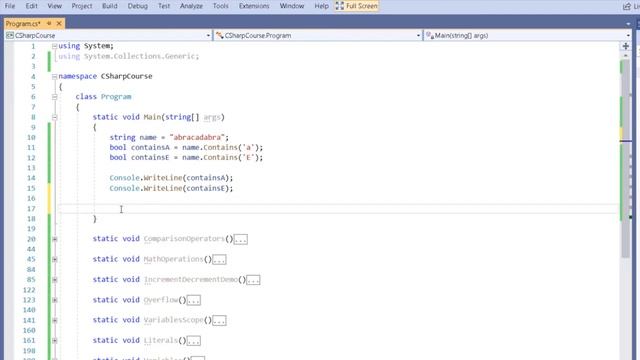Open the View menu
640x360 pixels.
tap(54, 6)
